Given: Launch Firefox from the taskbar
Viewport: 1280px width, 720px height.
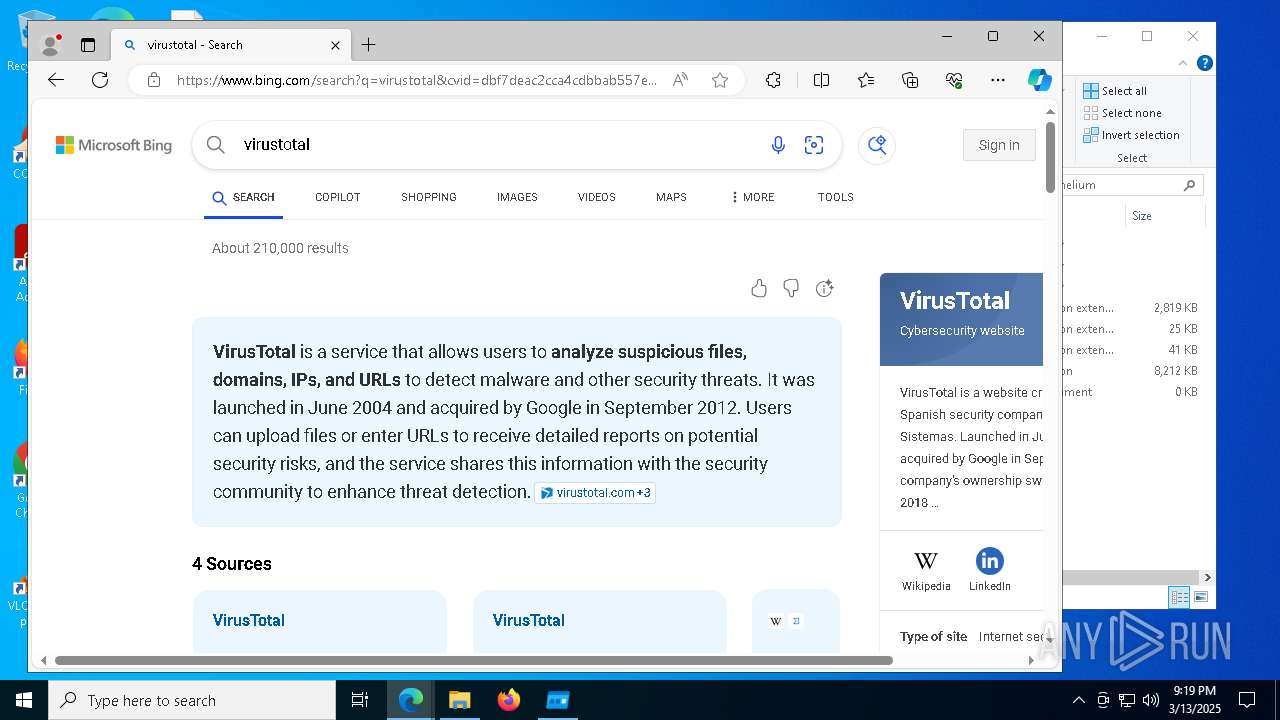Looking at the screenshot, I should click(509, 700).
